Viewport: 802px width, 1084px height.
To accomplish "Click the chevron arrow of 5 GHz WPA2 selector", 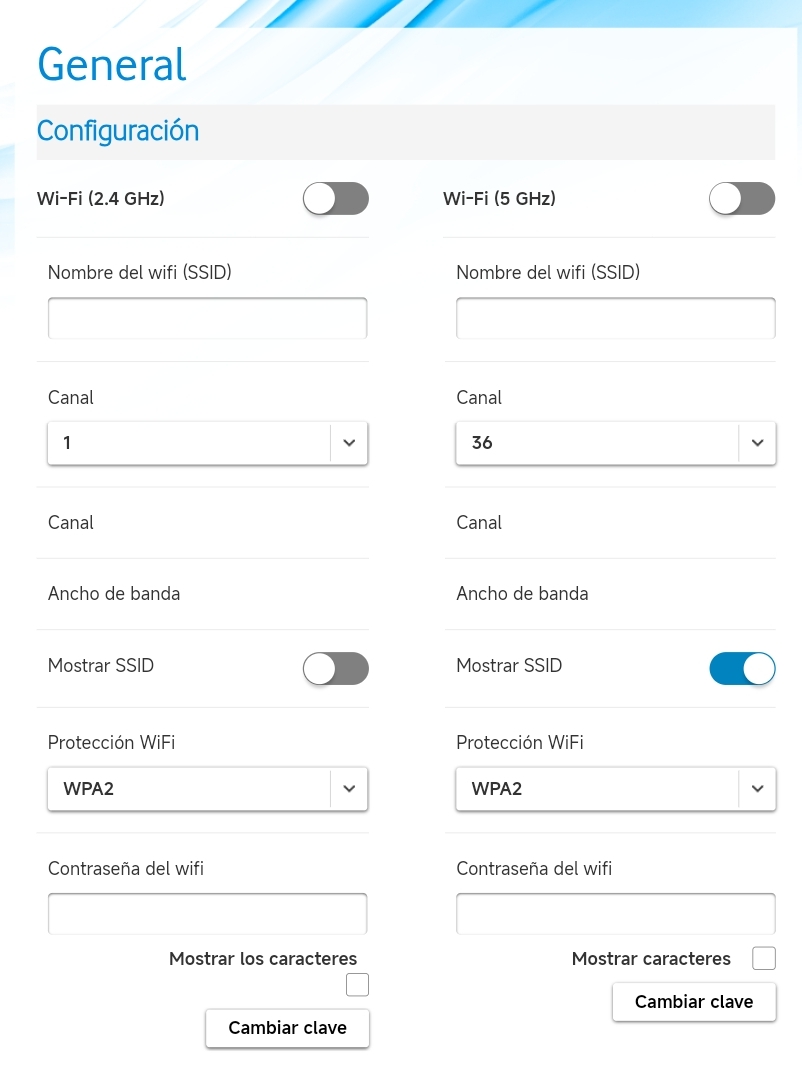I will tap(757, 788).
